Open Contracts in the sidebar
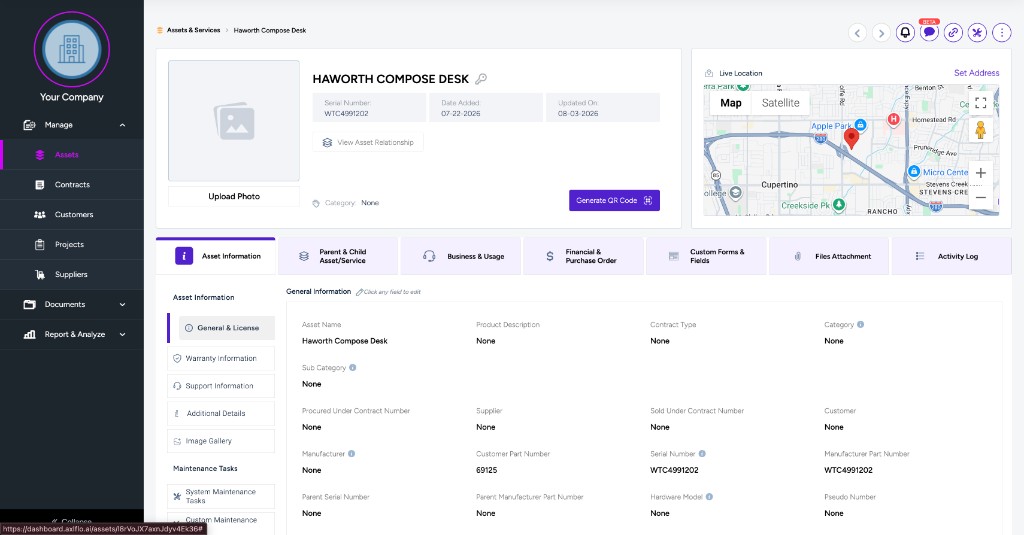This screenshot has width=1024, height=535. click(72, 185)
